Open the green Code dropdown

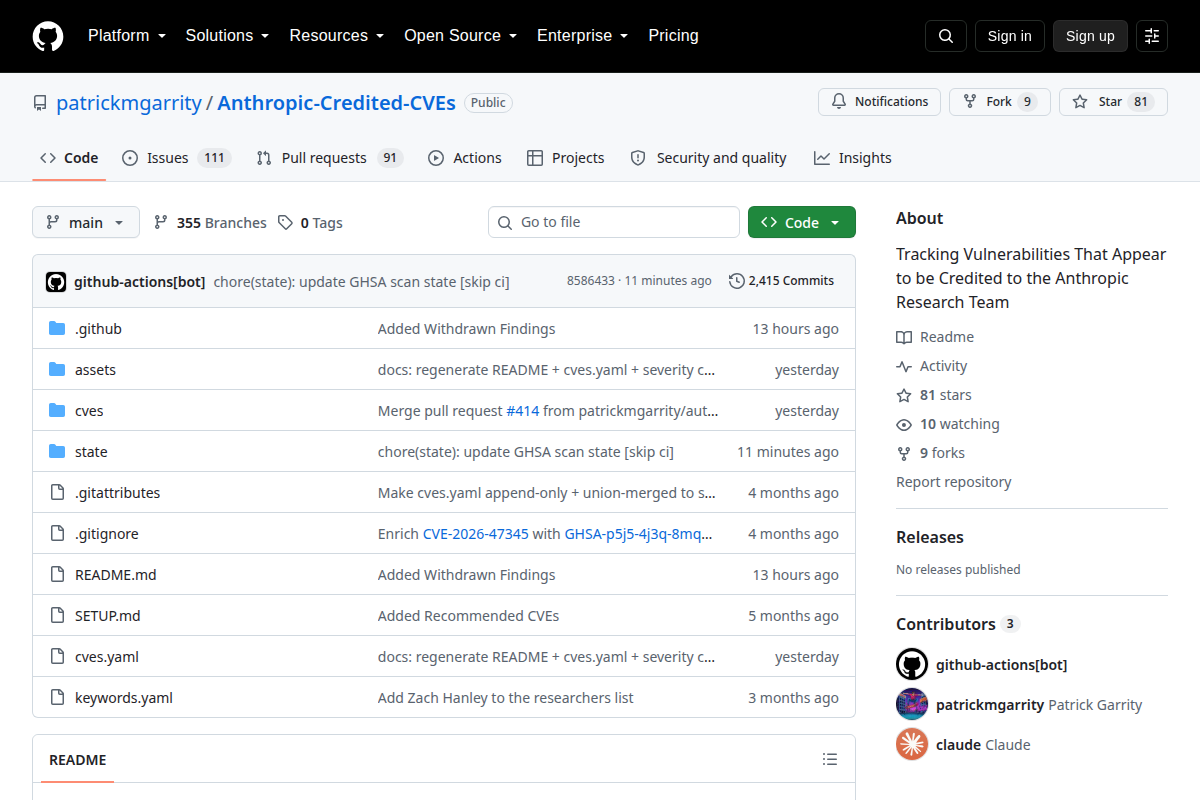pos(802,222)
